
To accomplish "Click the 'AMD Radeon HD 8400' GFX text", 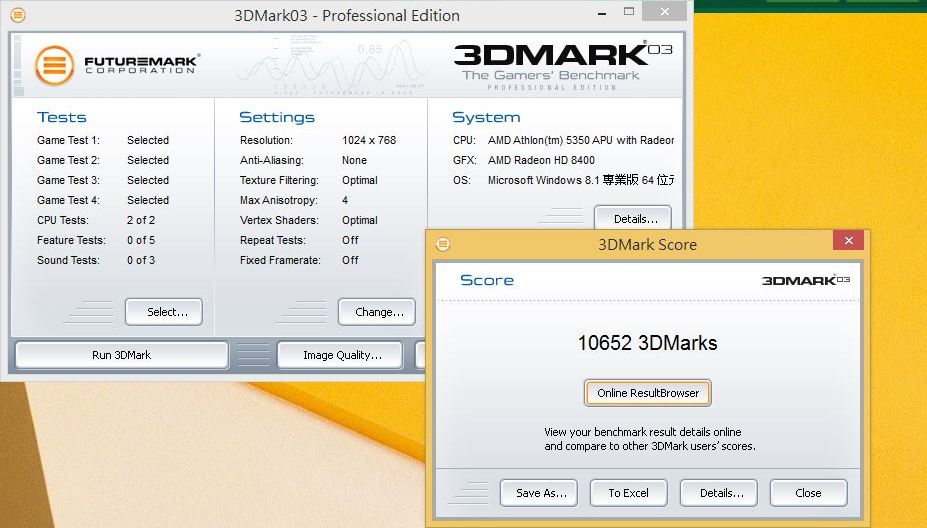I will point(541,160).
